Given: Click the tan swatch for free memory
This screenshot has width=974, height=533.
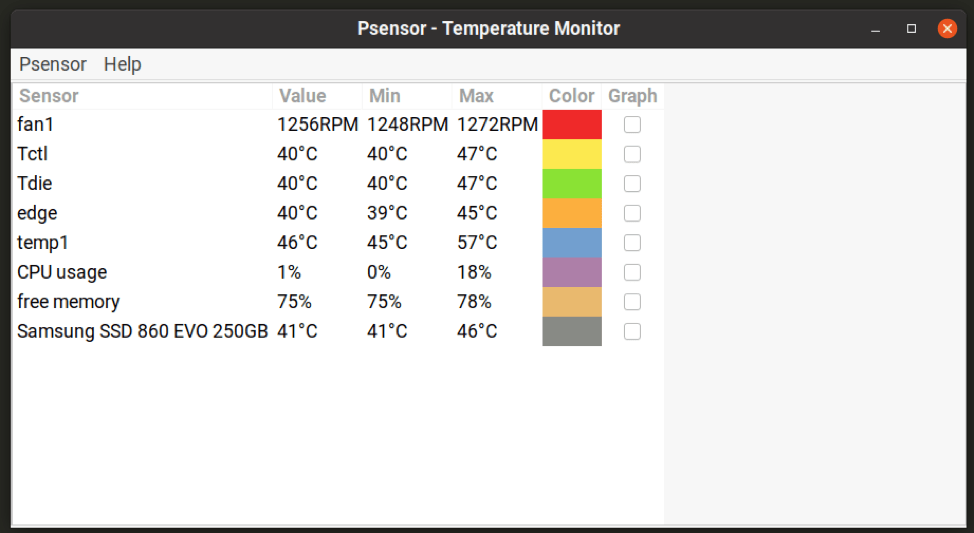Looking at the screenshot, I should [572, 301].
